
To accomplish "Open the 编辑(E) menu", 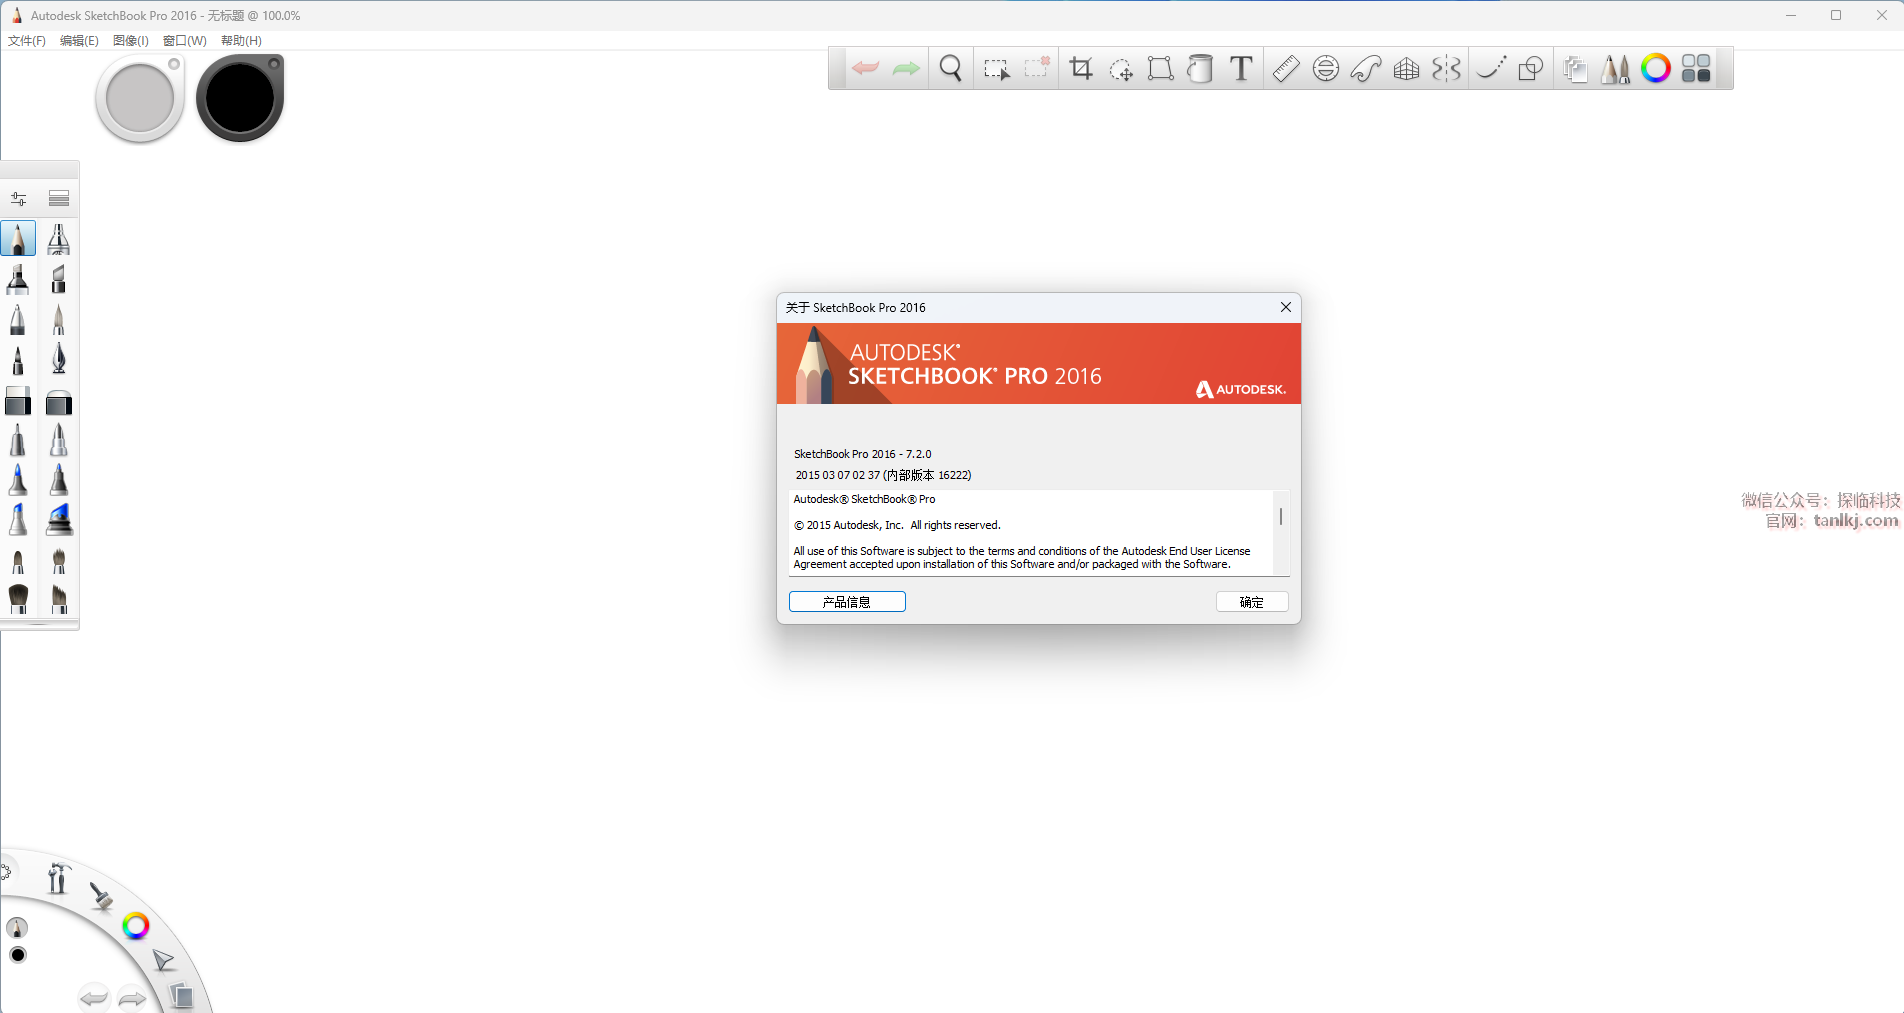I will [79, 41].
